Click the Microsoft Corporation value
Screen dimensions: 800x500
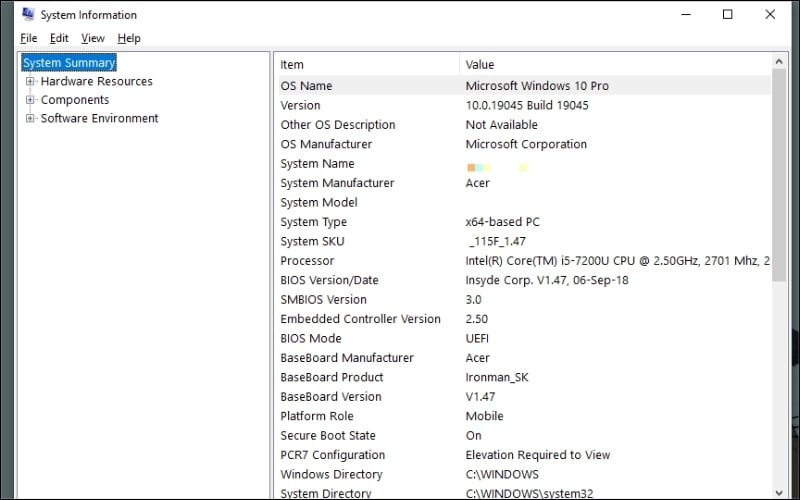point(526,144)
